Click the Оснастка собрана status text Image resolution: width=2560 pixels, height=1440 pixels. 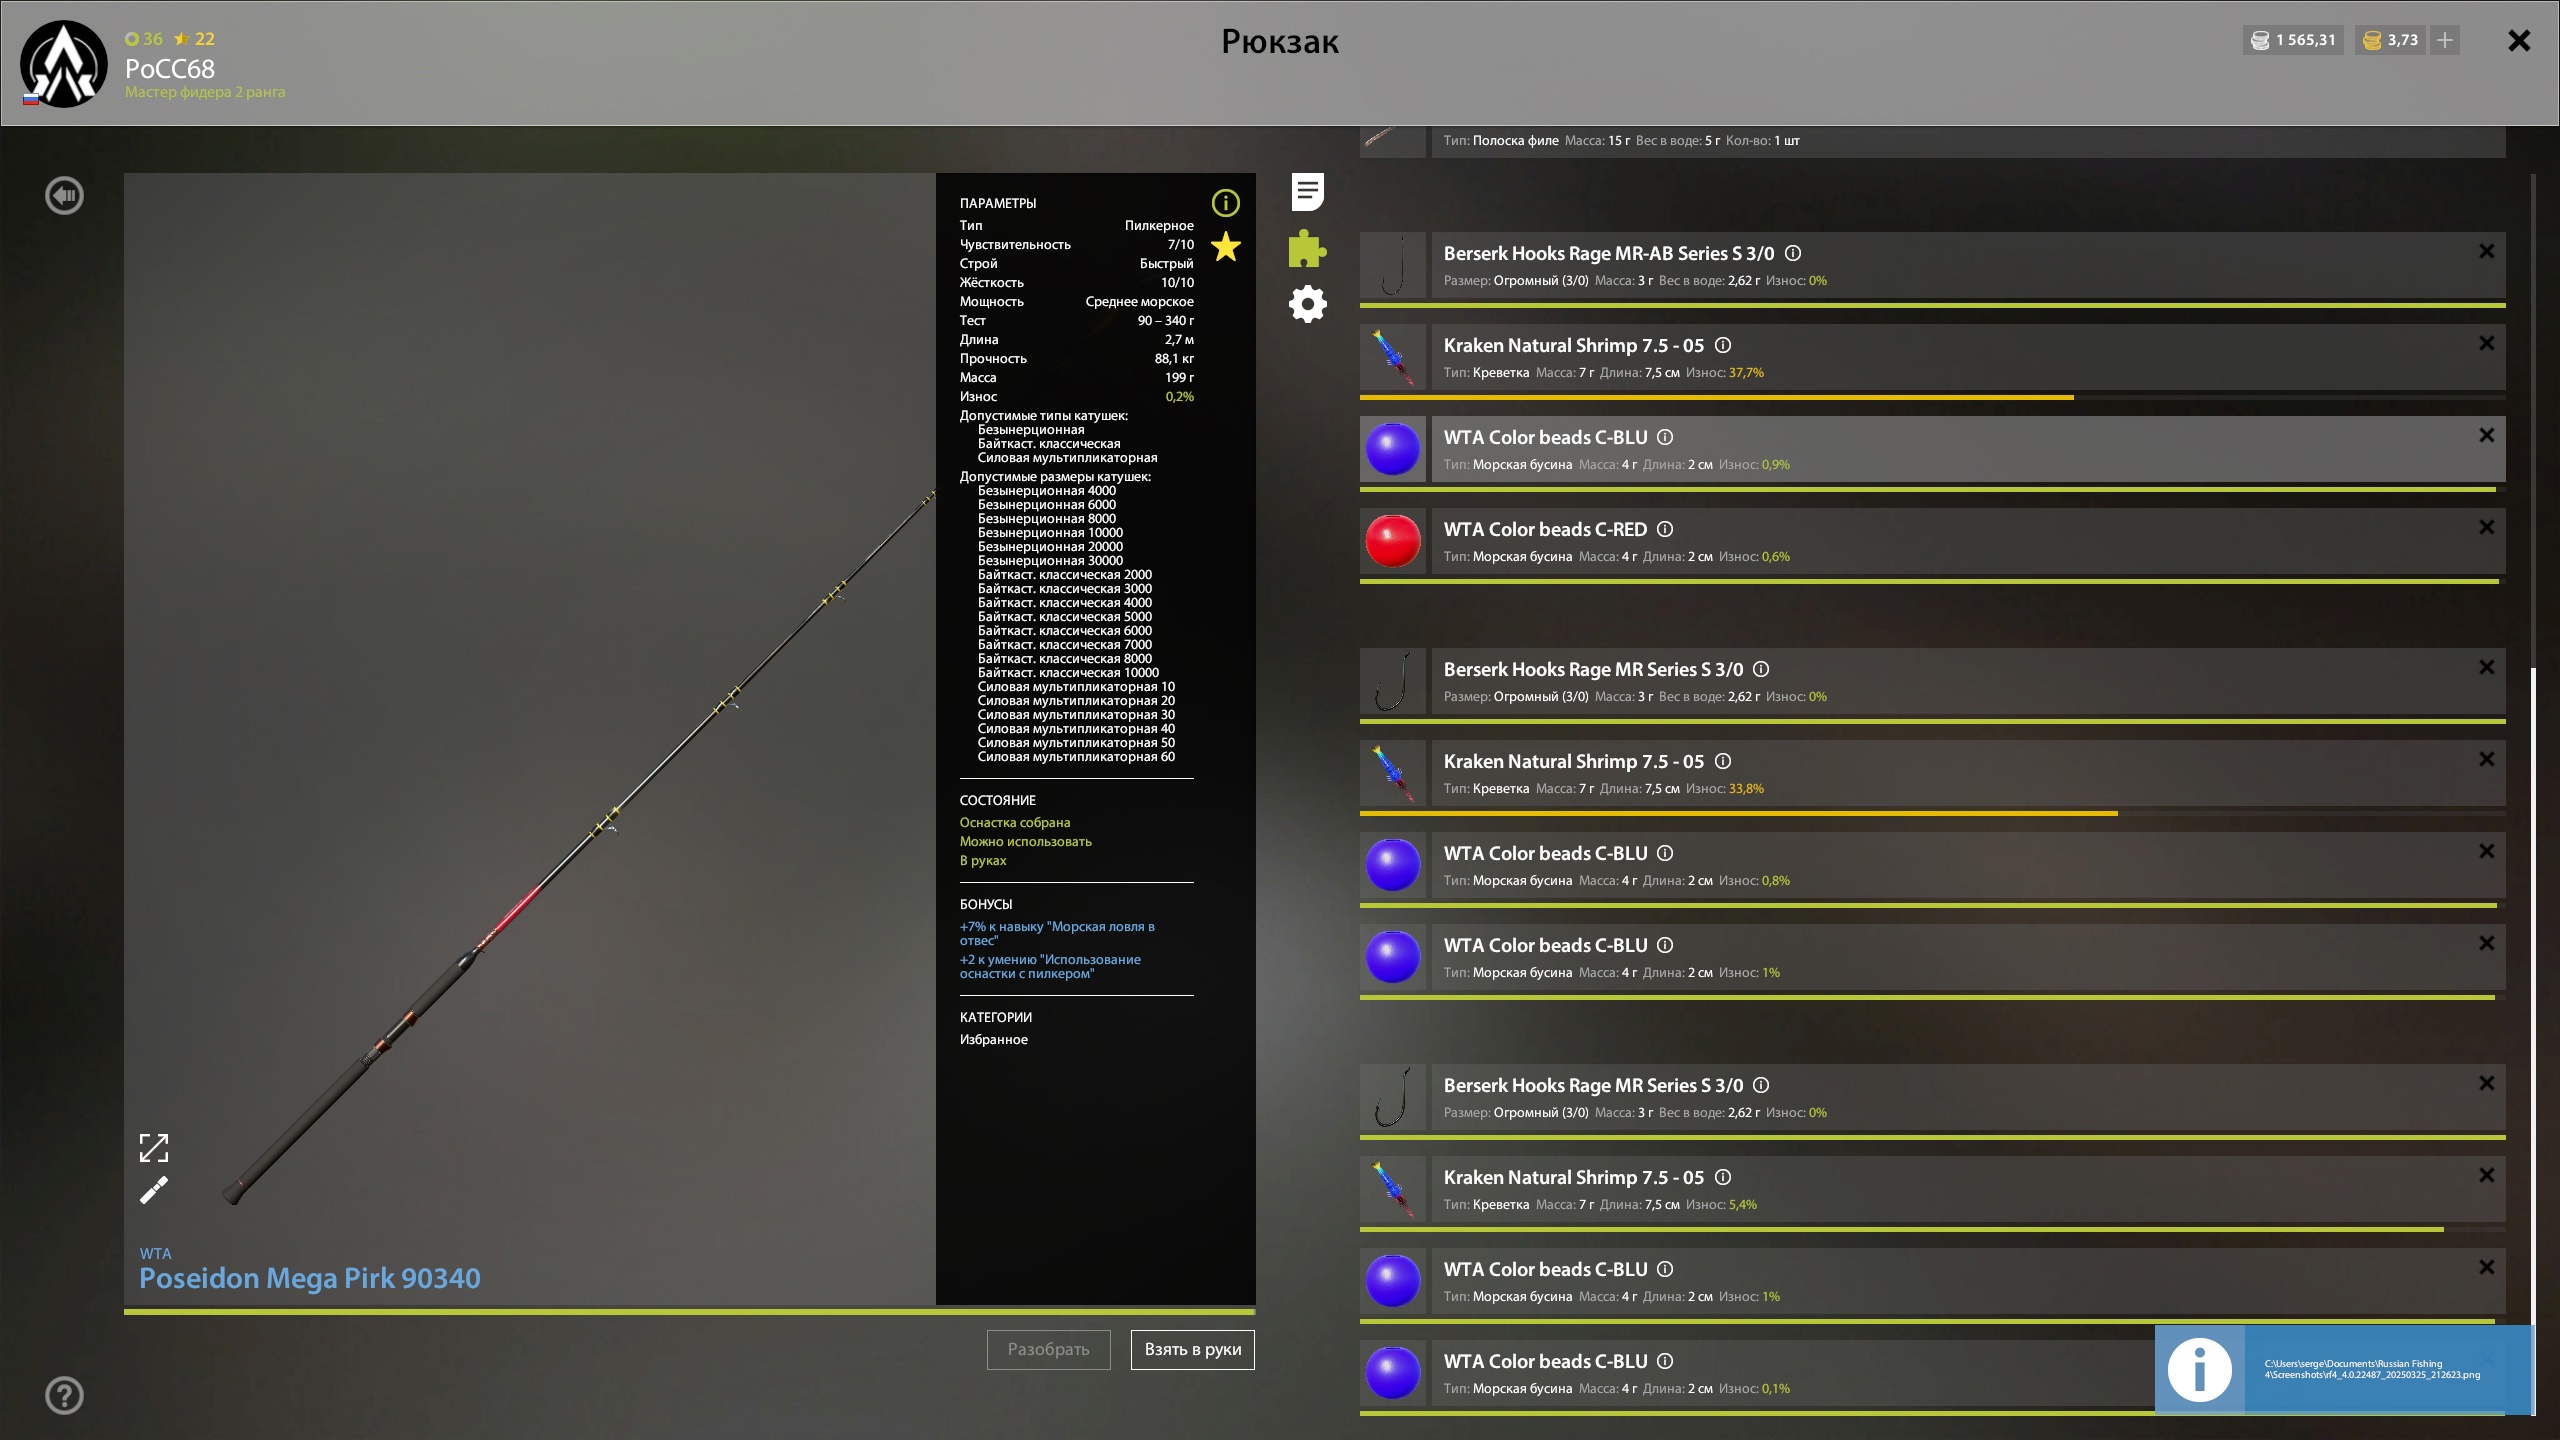(x=1015, y=823)
